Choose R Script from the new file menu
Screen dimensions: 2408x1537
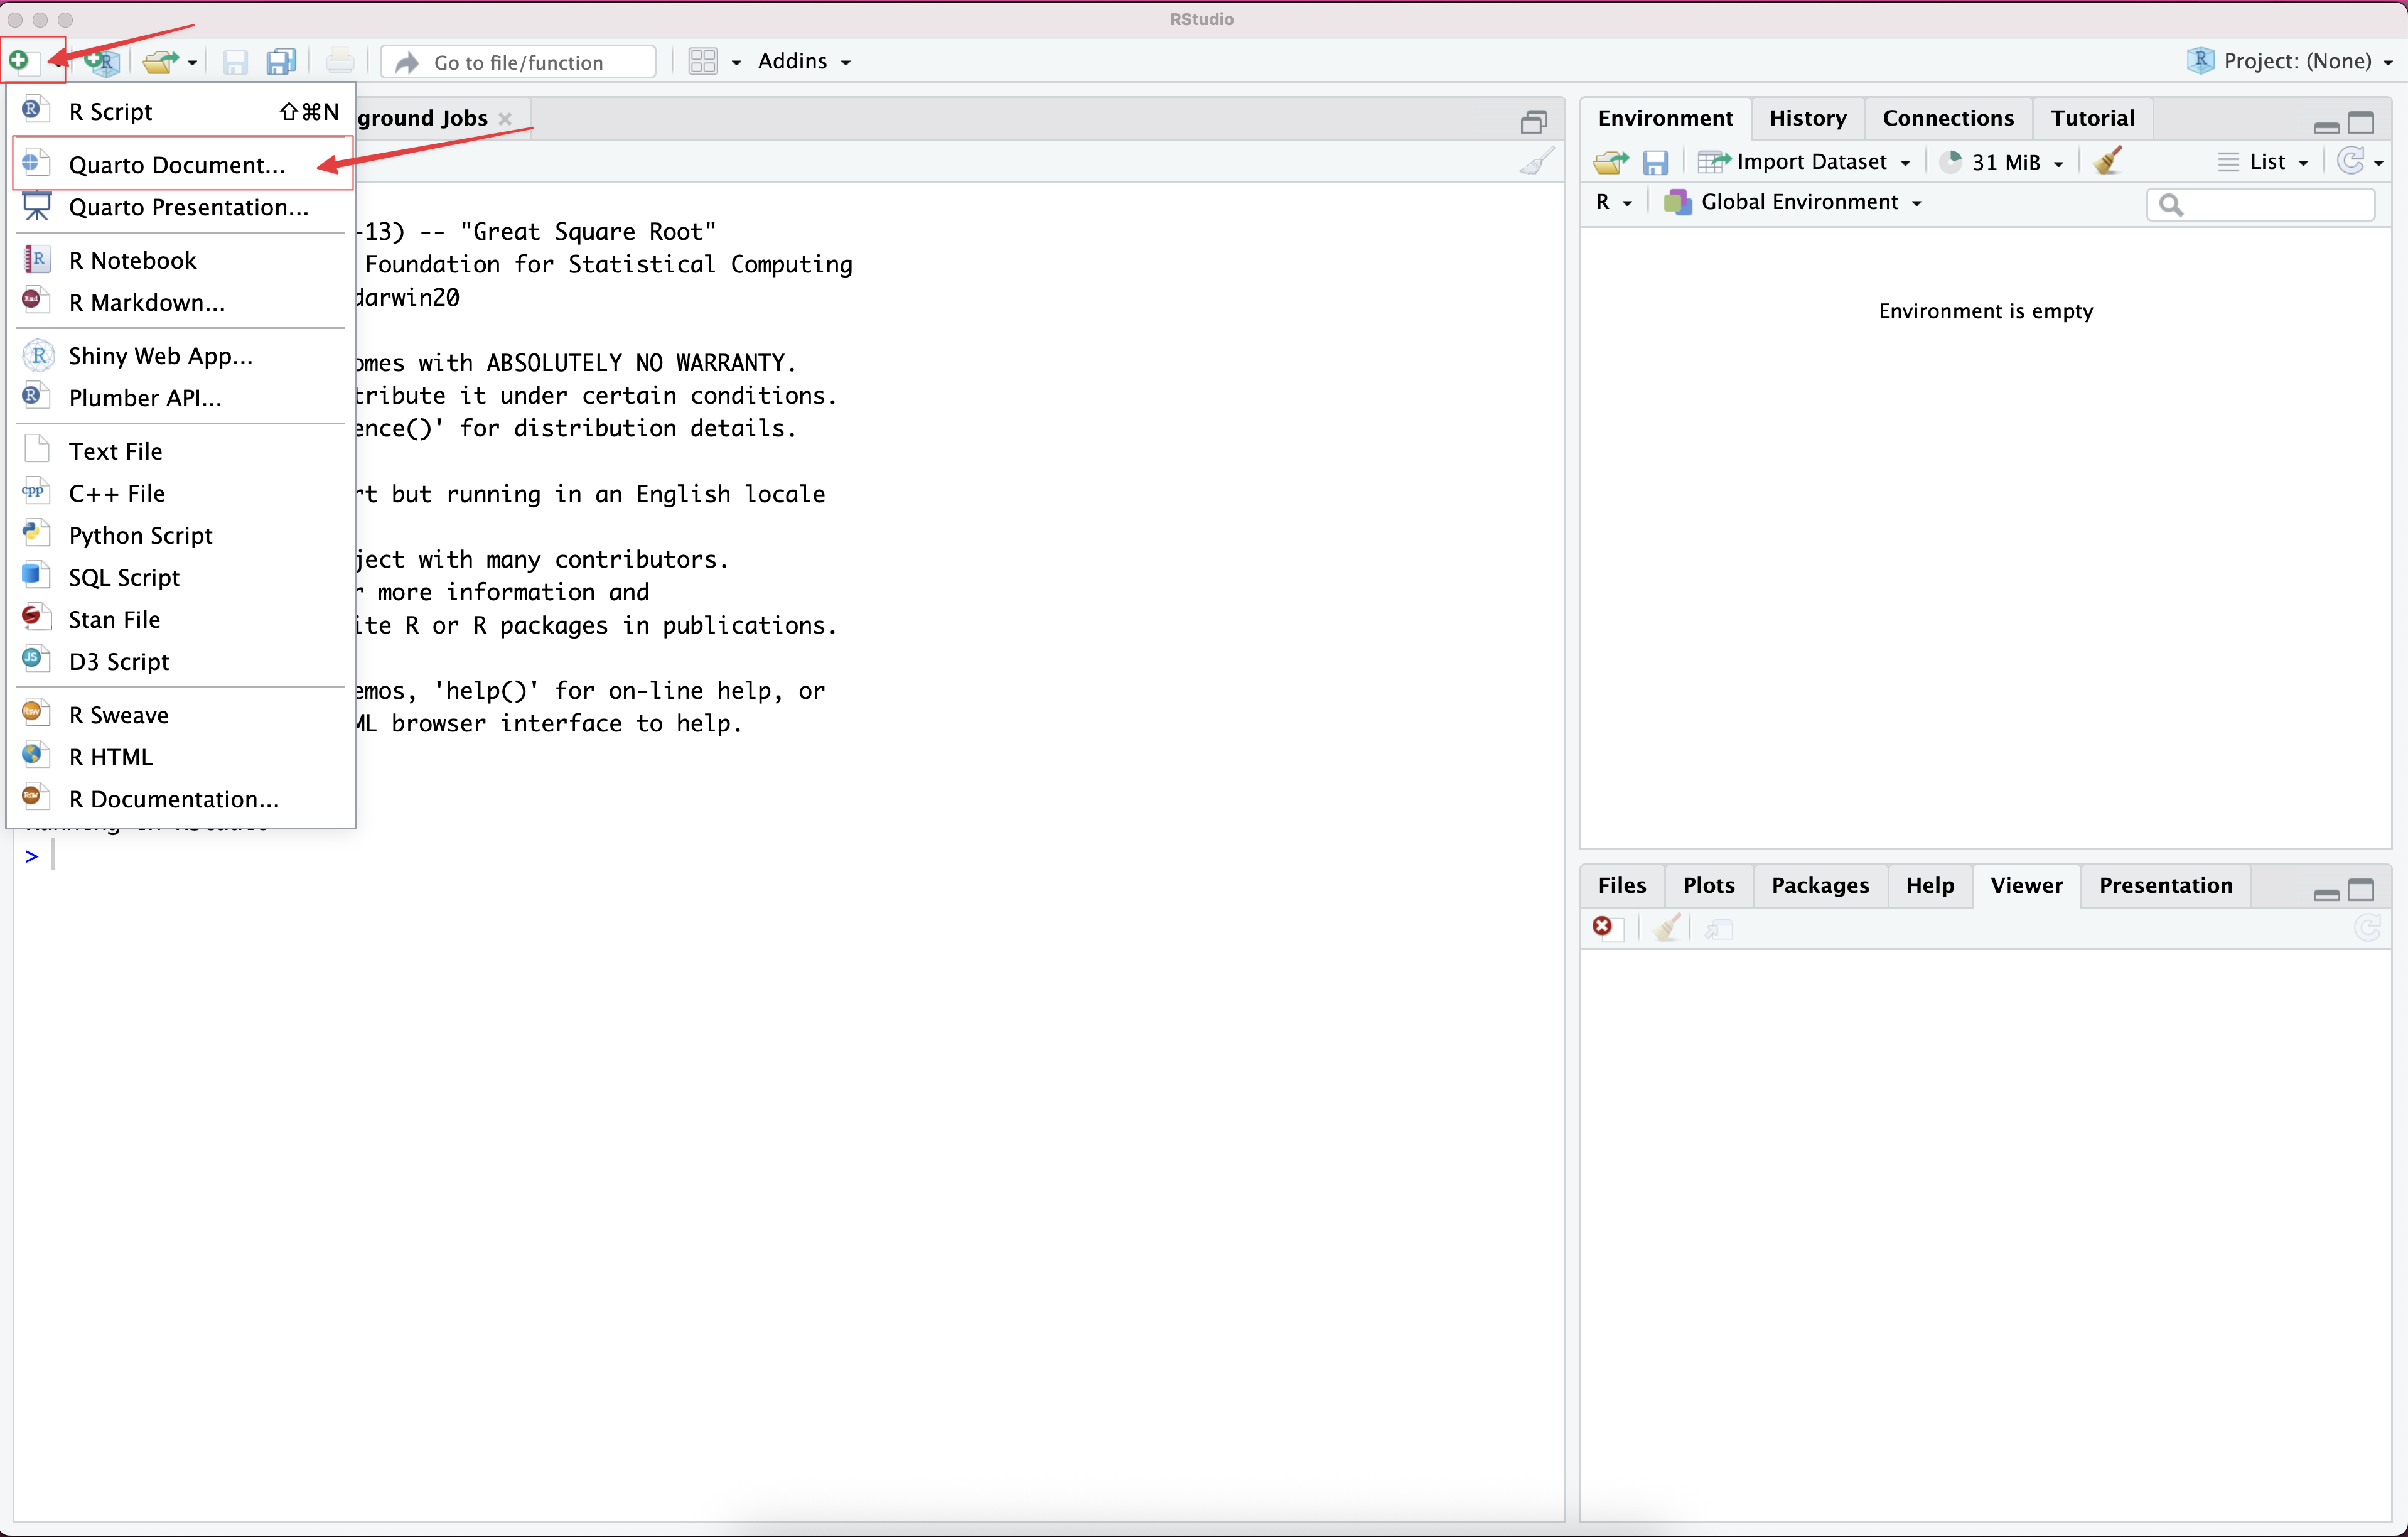coord(181,111)
